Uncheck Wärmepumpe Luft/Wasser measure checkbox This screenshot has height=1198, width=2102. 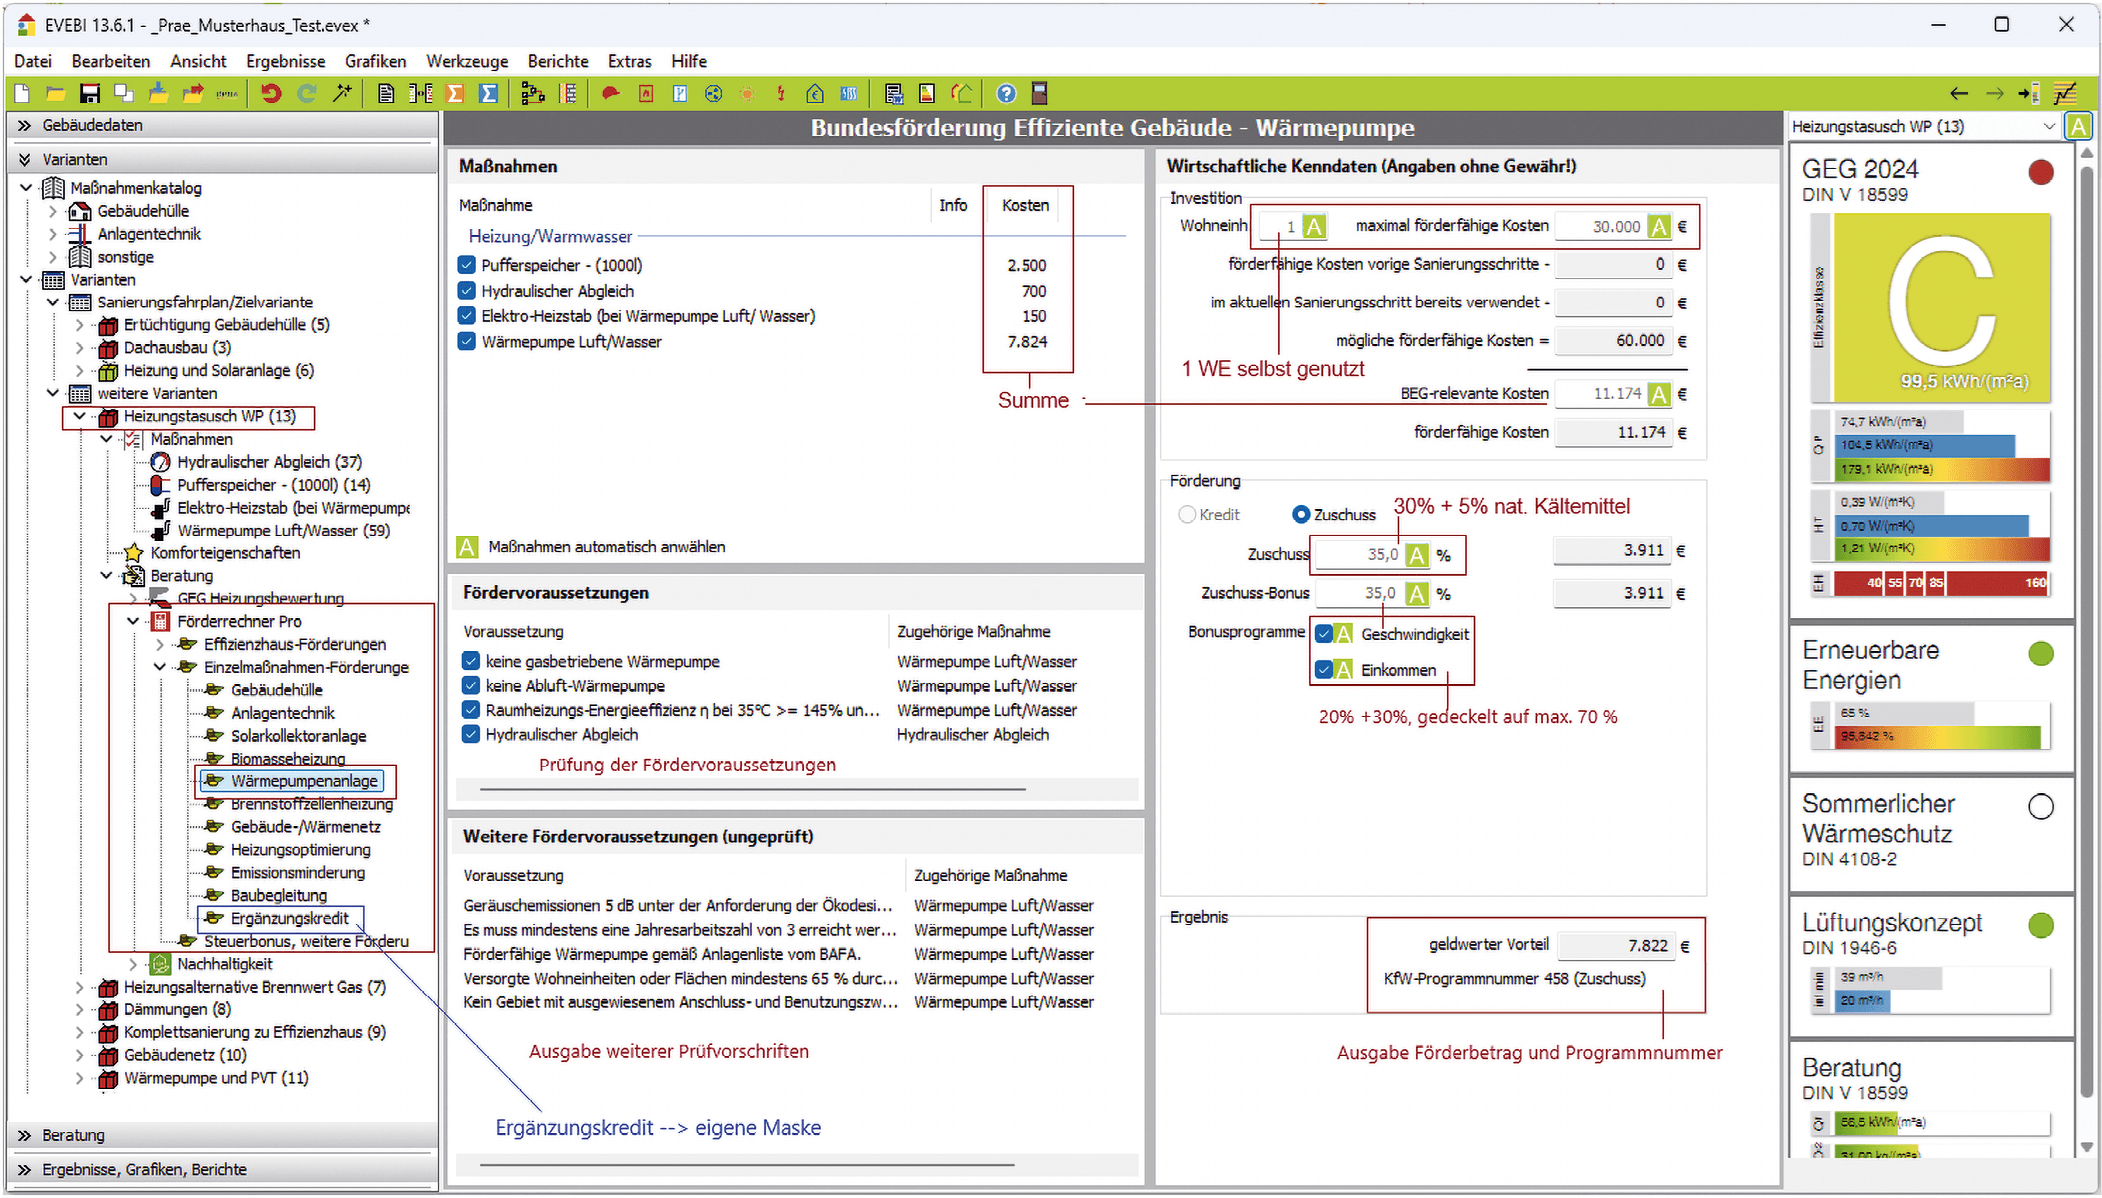(467, 342)
